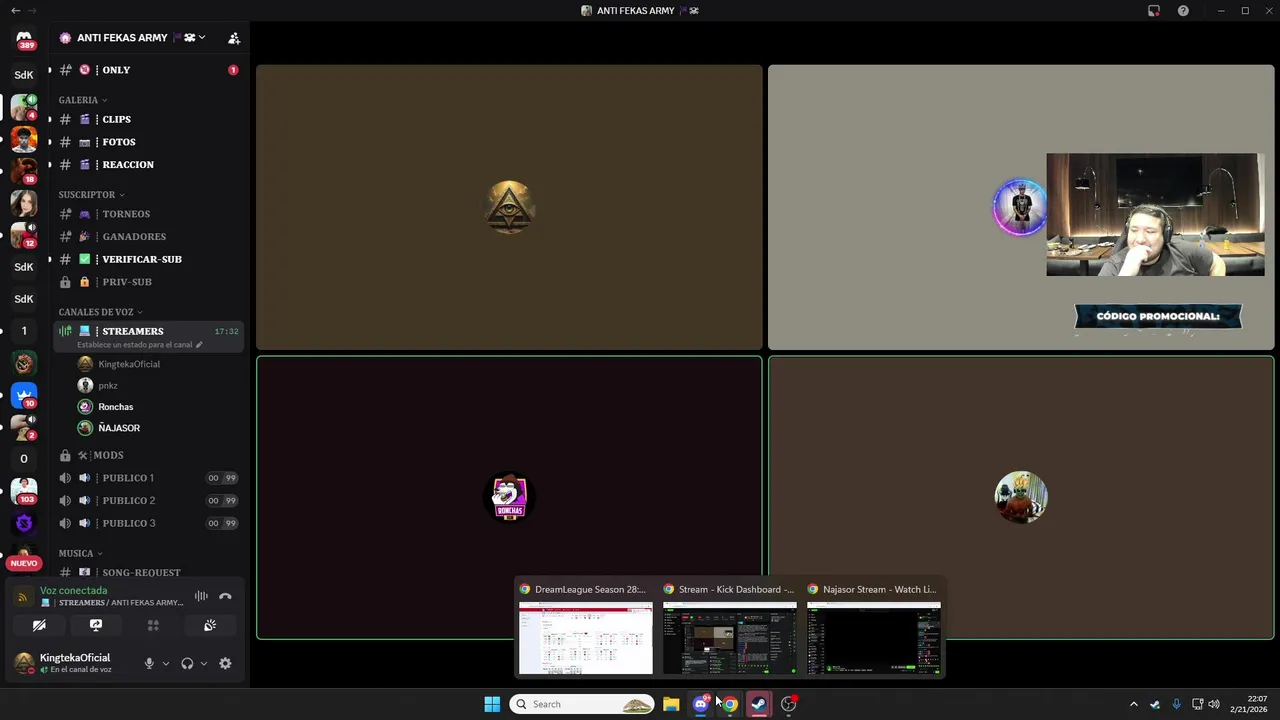The image size is (1280, 720).
Task: Toggle deafen with the headphones icon
Action: pyautogui.click(x=187, y=663)
